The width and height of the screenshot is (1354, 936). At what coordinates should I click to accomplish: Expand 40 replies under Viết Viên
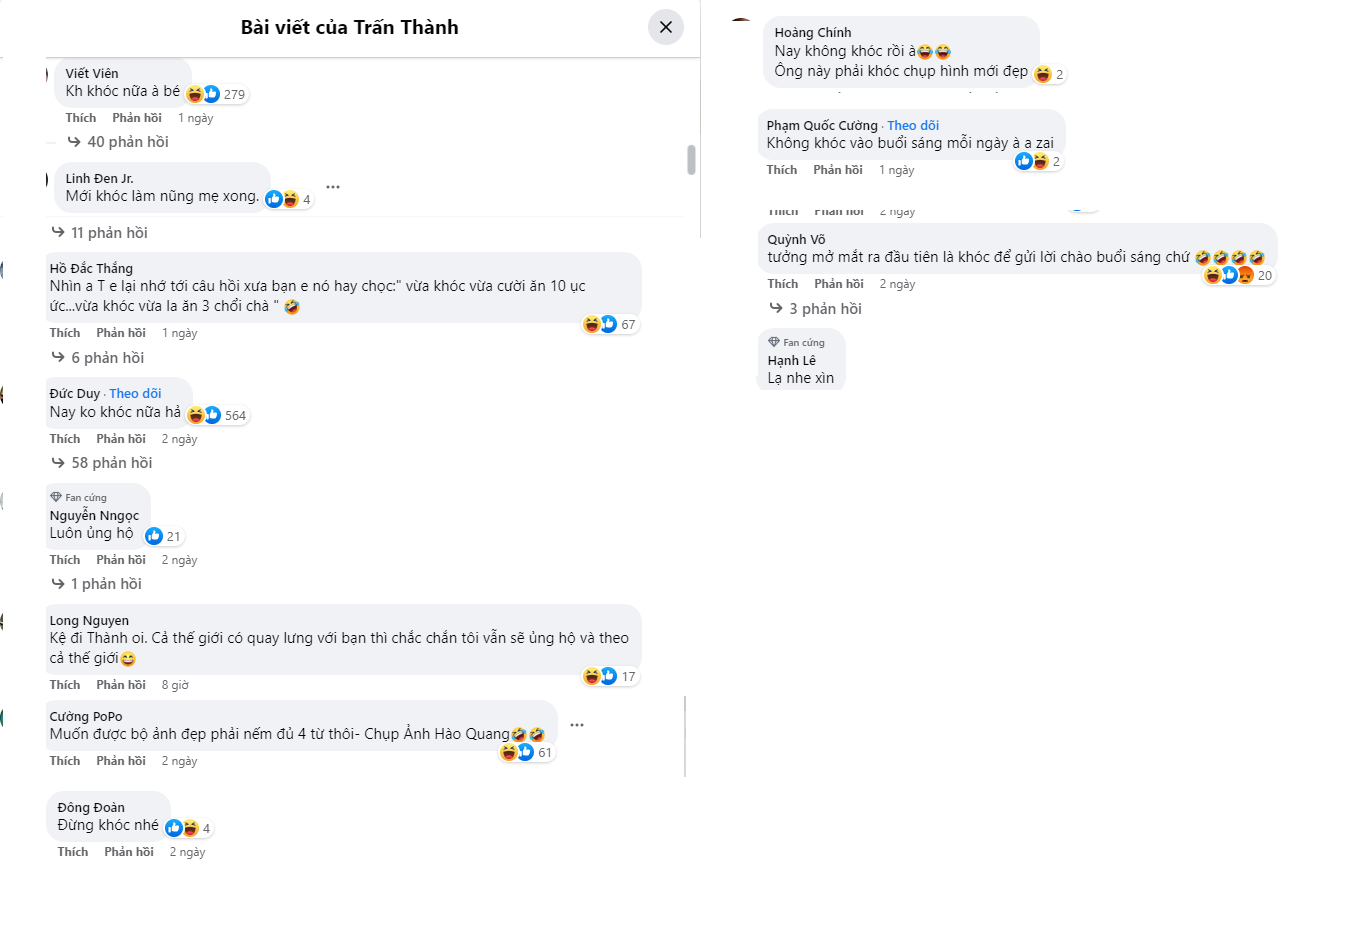127,142
